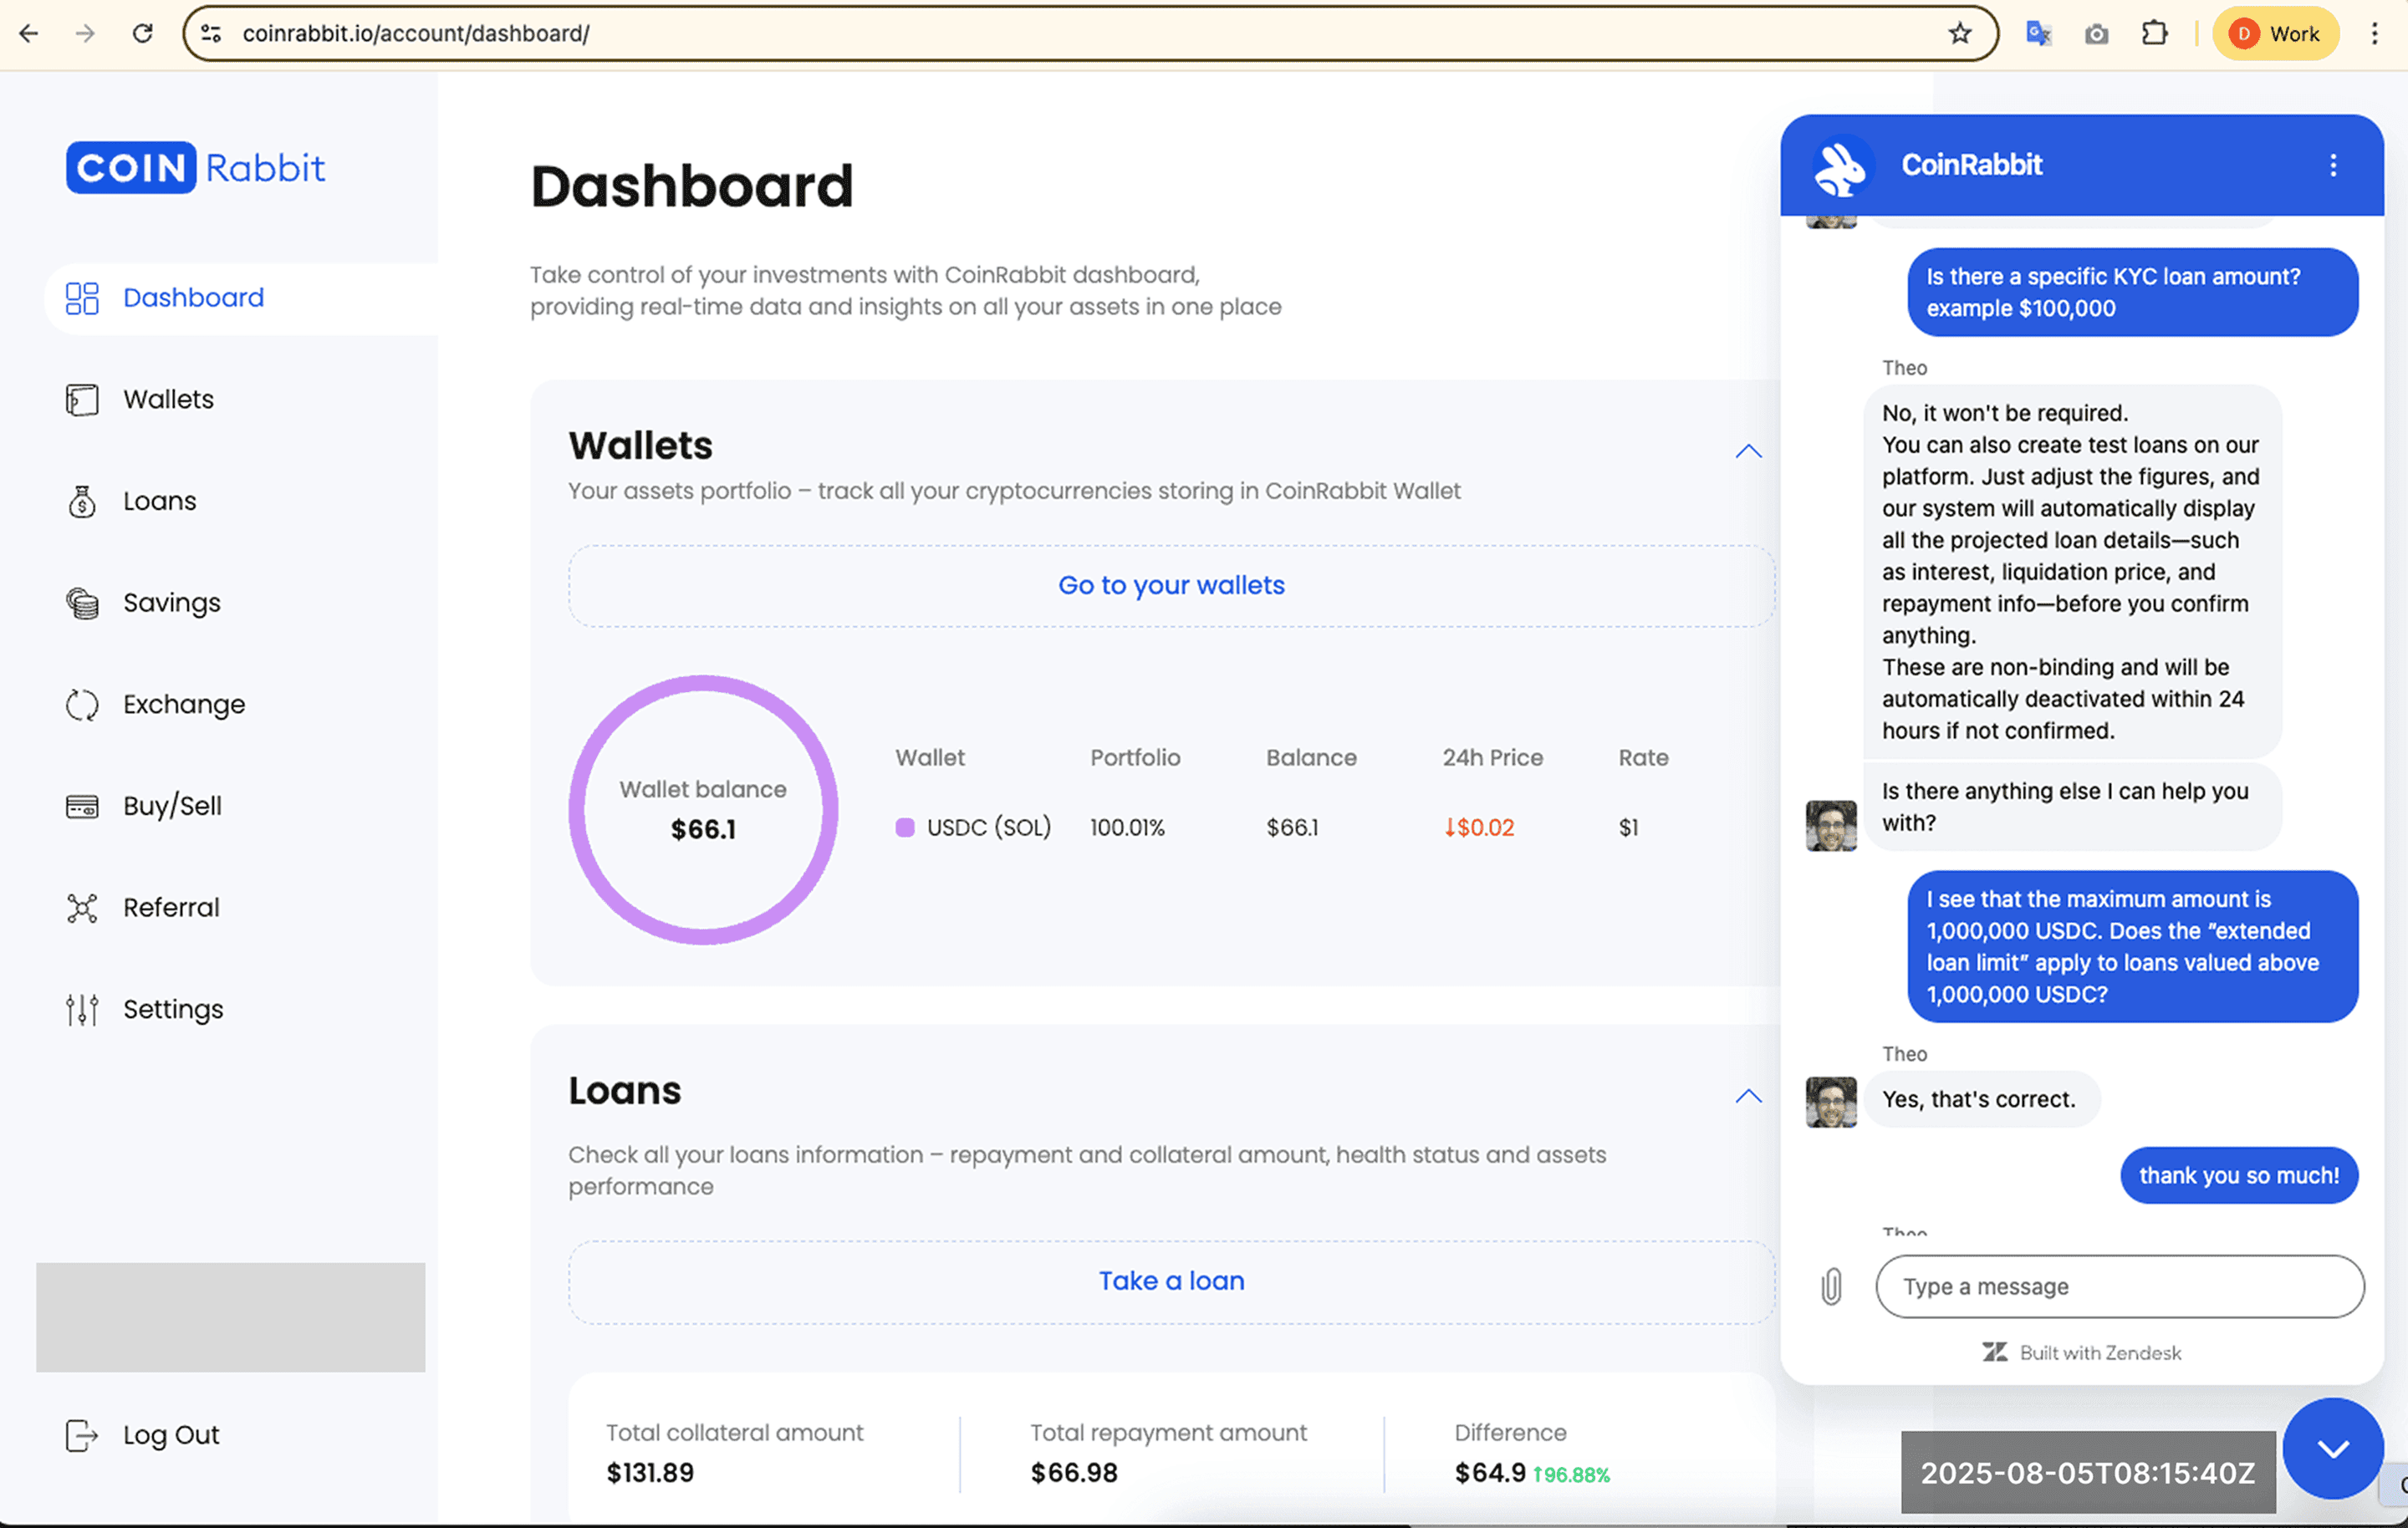Click the chat attachment paperclip icon

point(1831,1287)
